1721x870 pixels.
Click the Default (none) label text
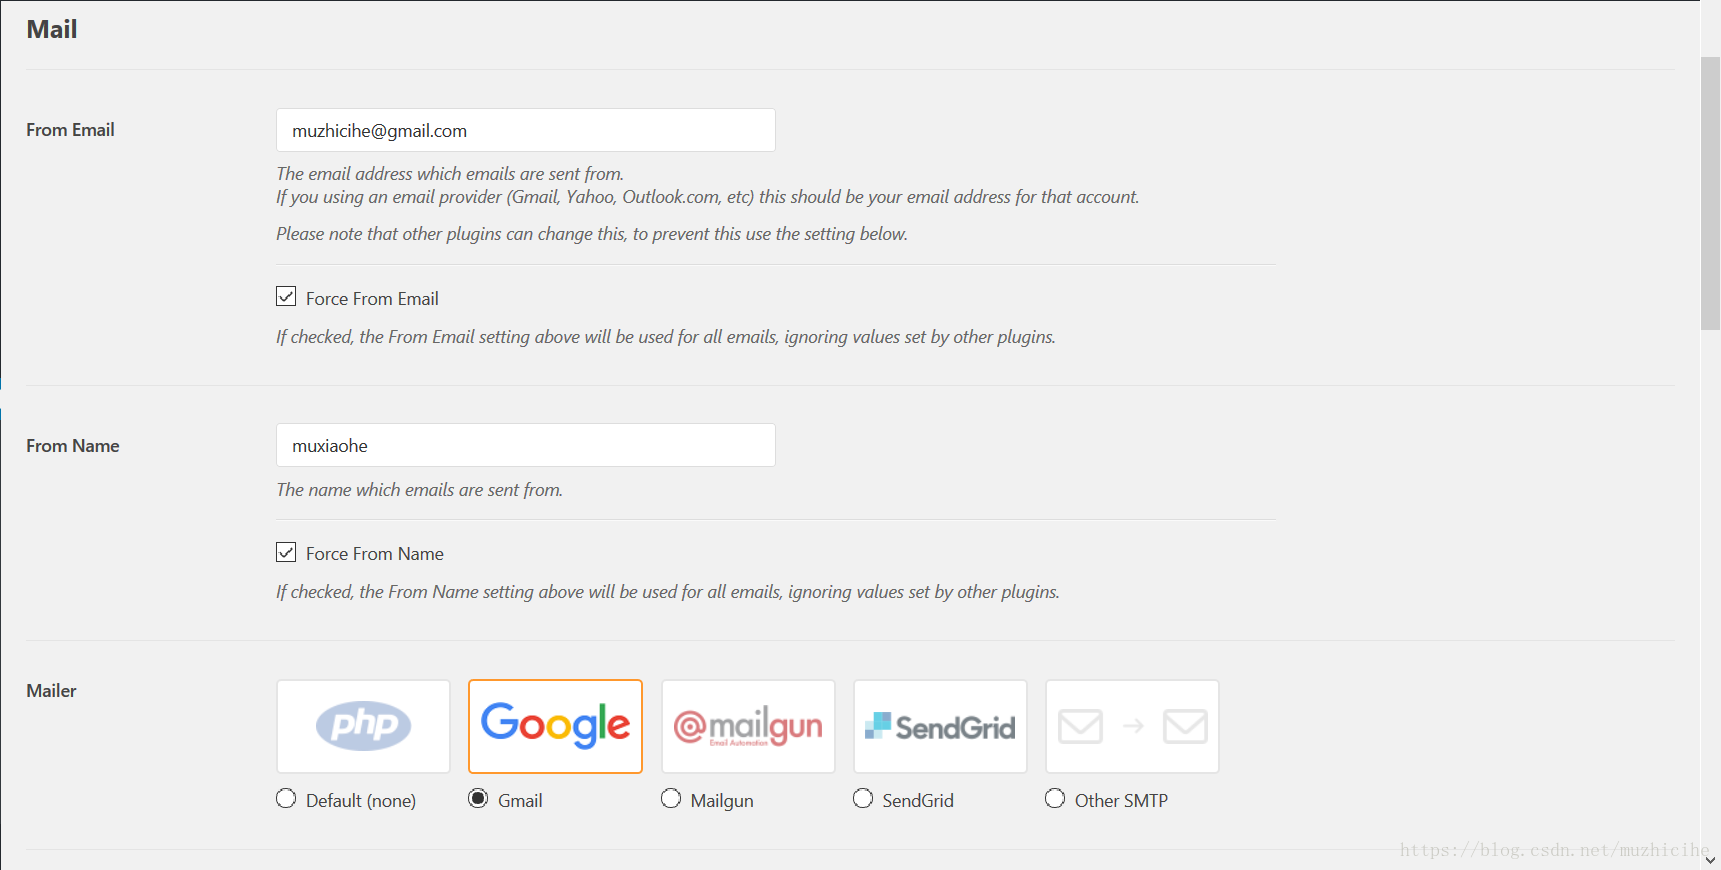(x=361, y=801)
